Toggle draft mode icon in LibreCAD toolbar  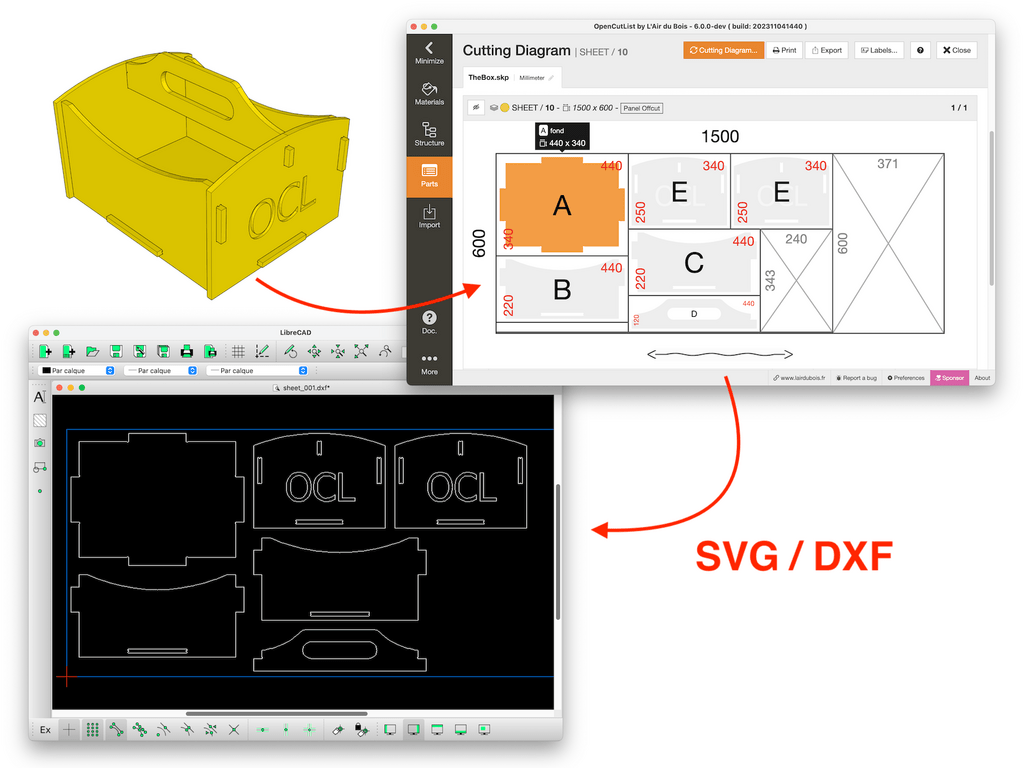(x=262, y=351)
